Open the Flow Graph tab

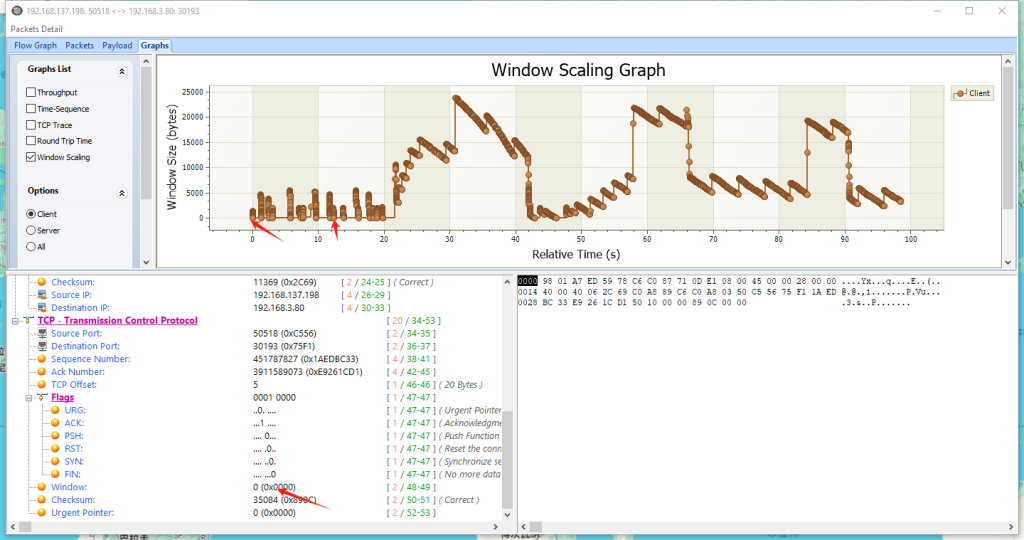point(35,46)
